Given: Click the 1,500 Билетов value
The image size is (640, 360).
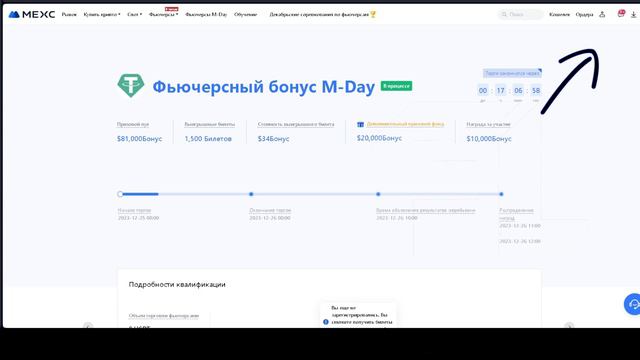Looking at the screenshot, I should pos(208,139).
